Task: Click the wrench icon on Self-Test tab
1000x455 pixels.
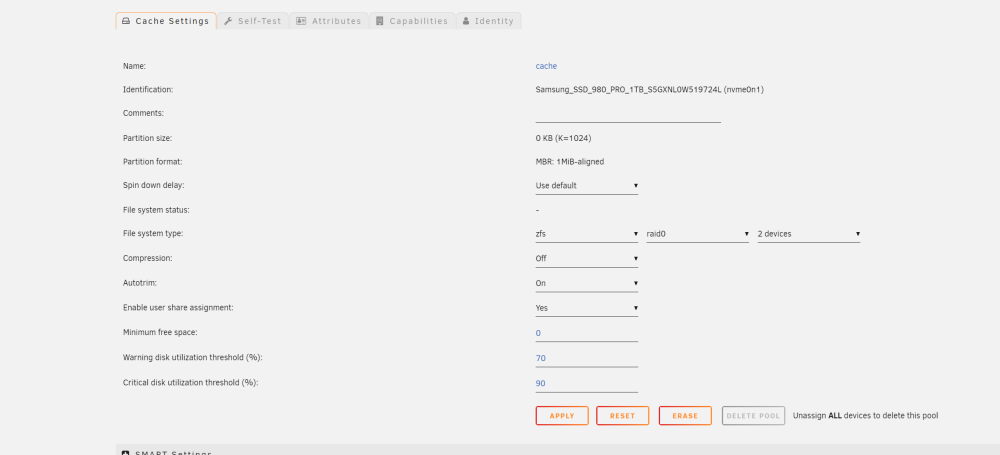Action: tap(228, 21)
